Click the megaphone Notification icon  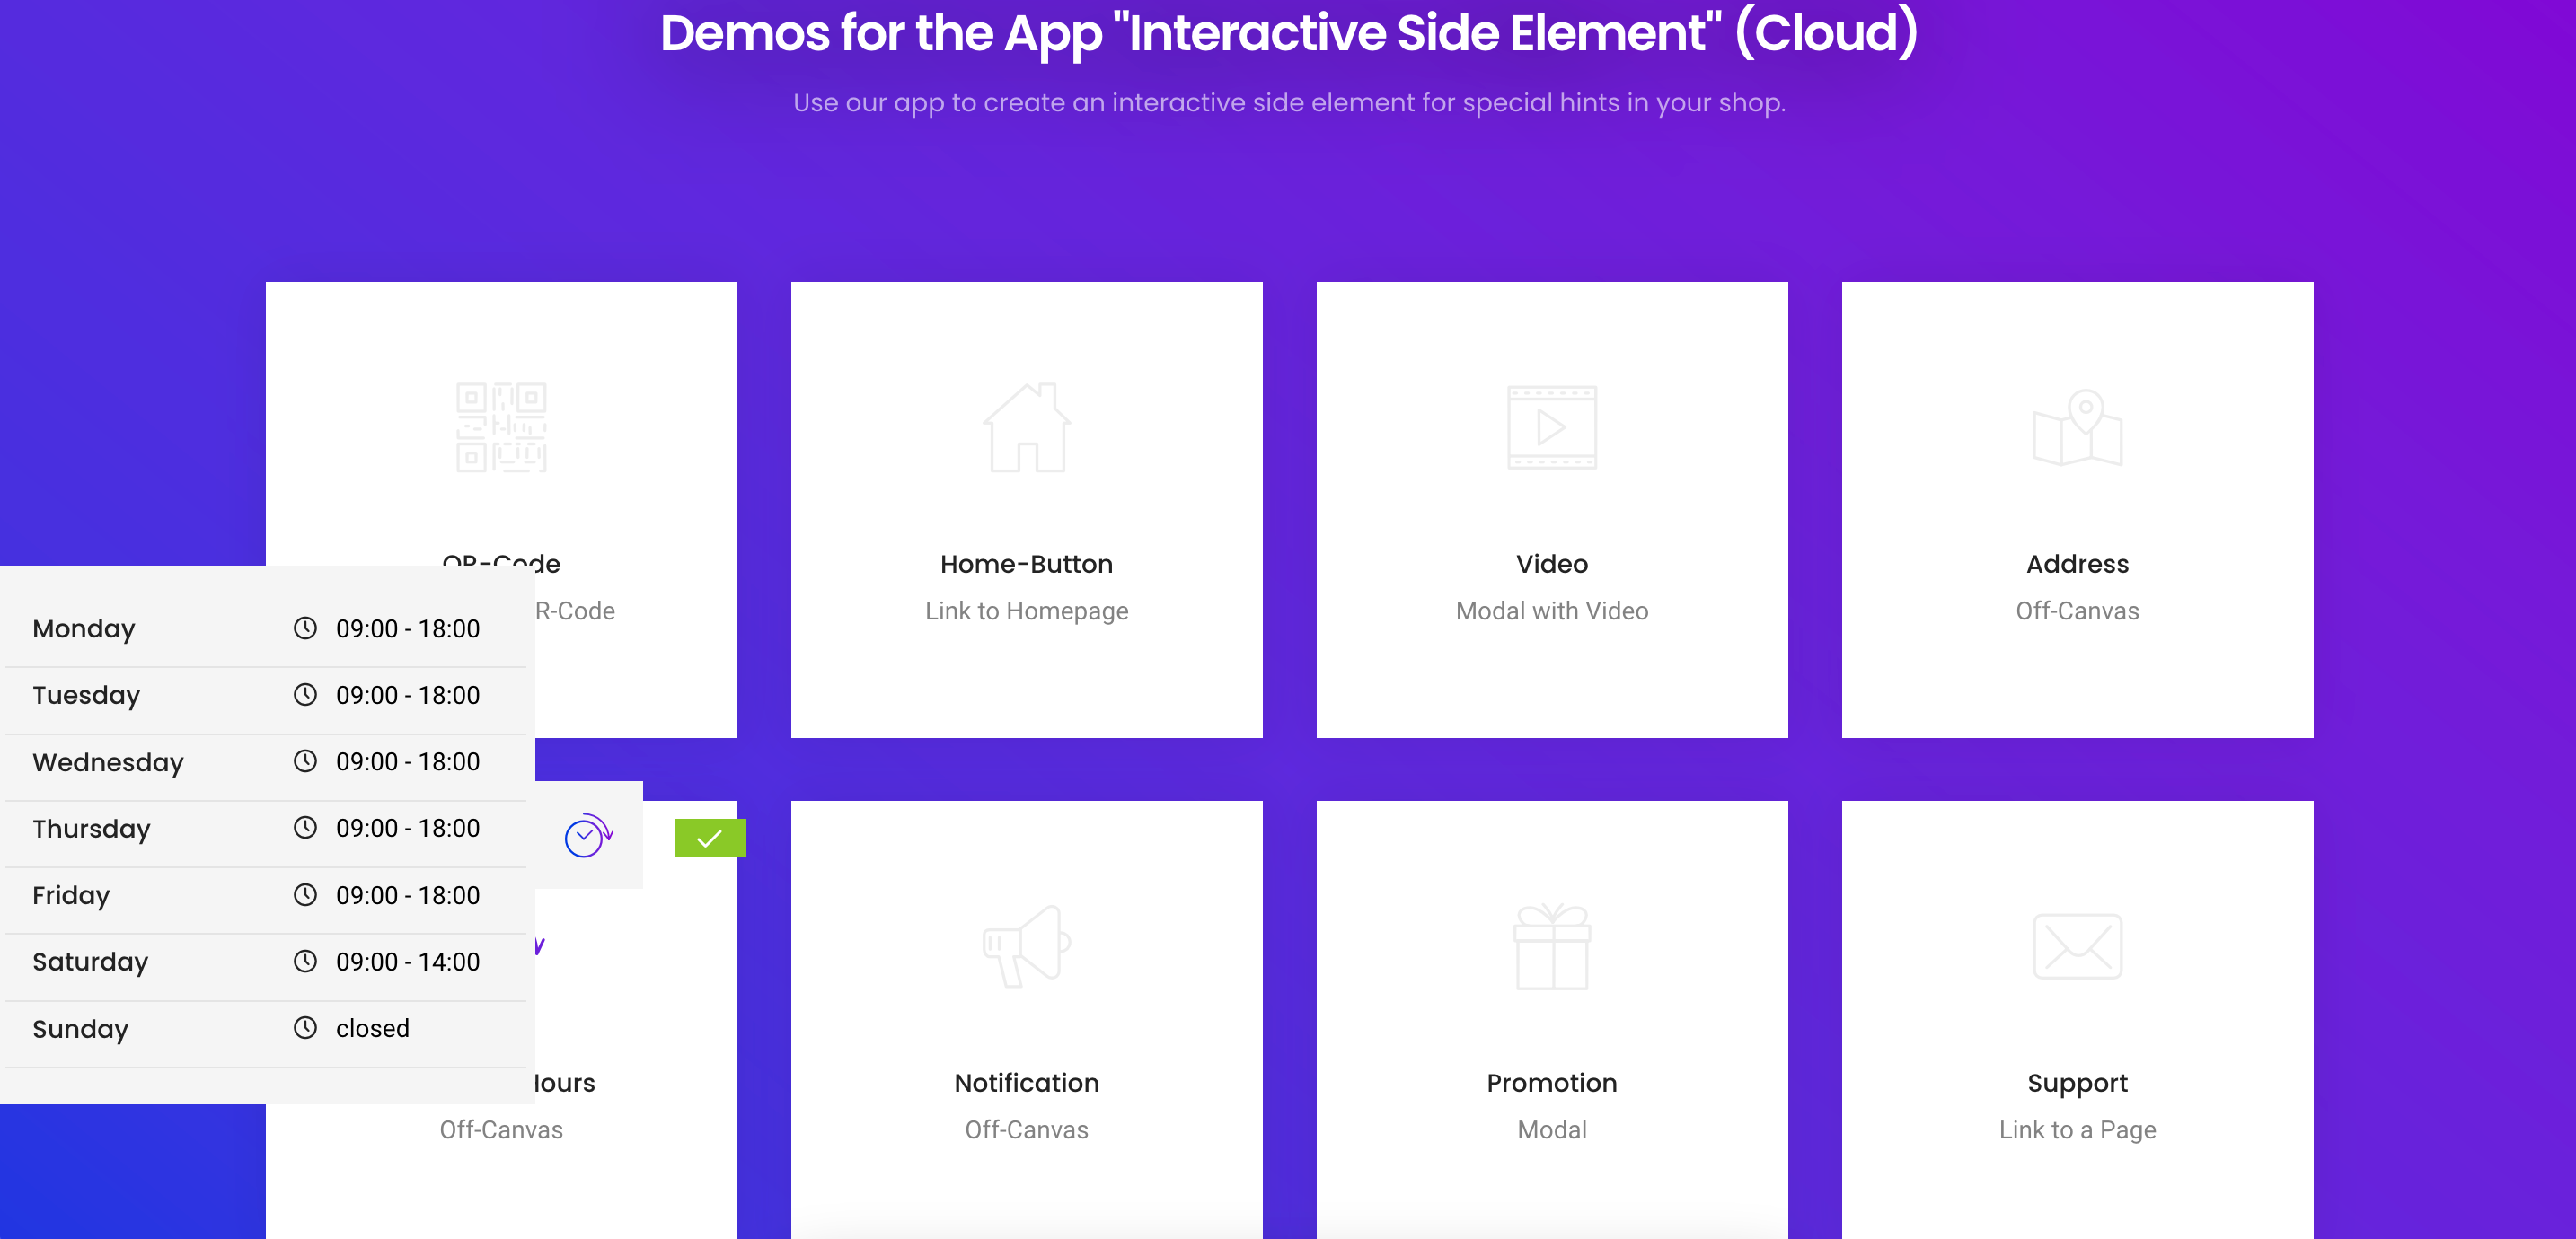click(1026, 946)
